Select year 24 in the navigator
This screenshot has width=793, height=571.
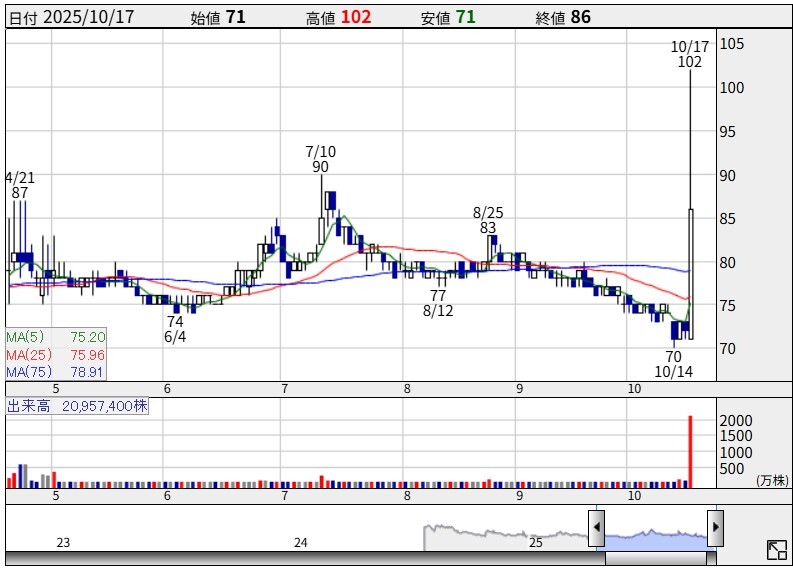(x=301, y=543)
